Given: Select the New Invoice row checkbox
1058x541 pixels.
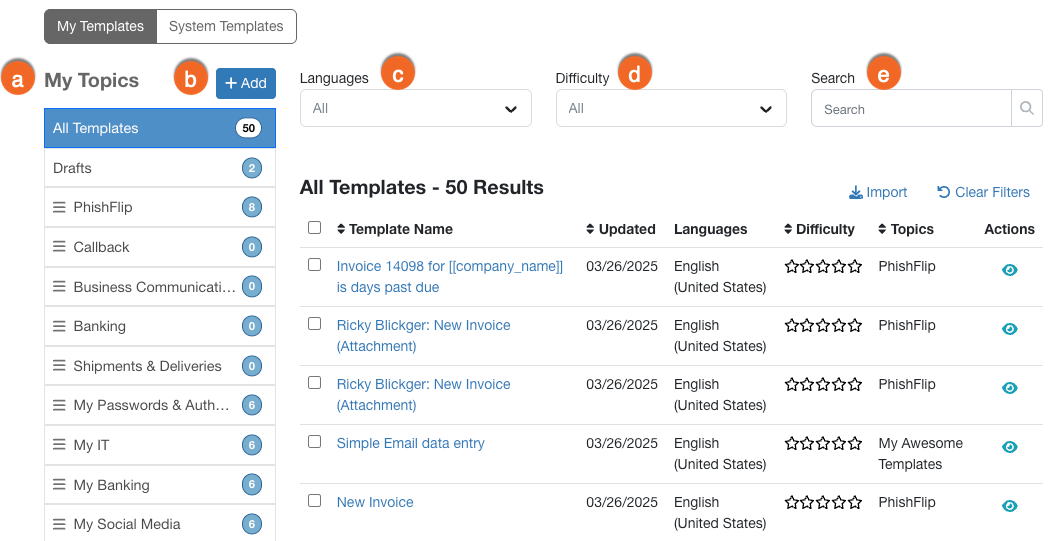Looking at the screenshot, I should pyautogui.click(x=314, y=501).
